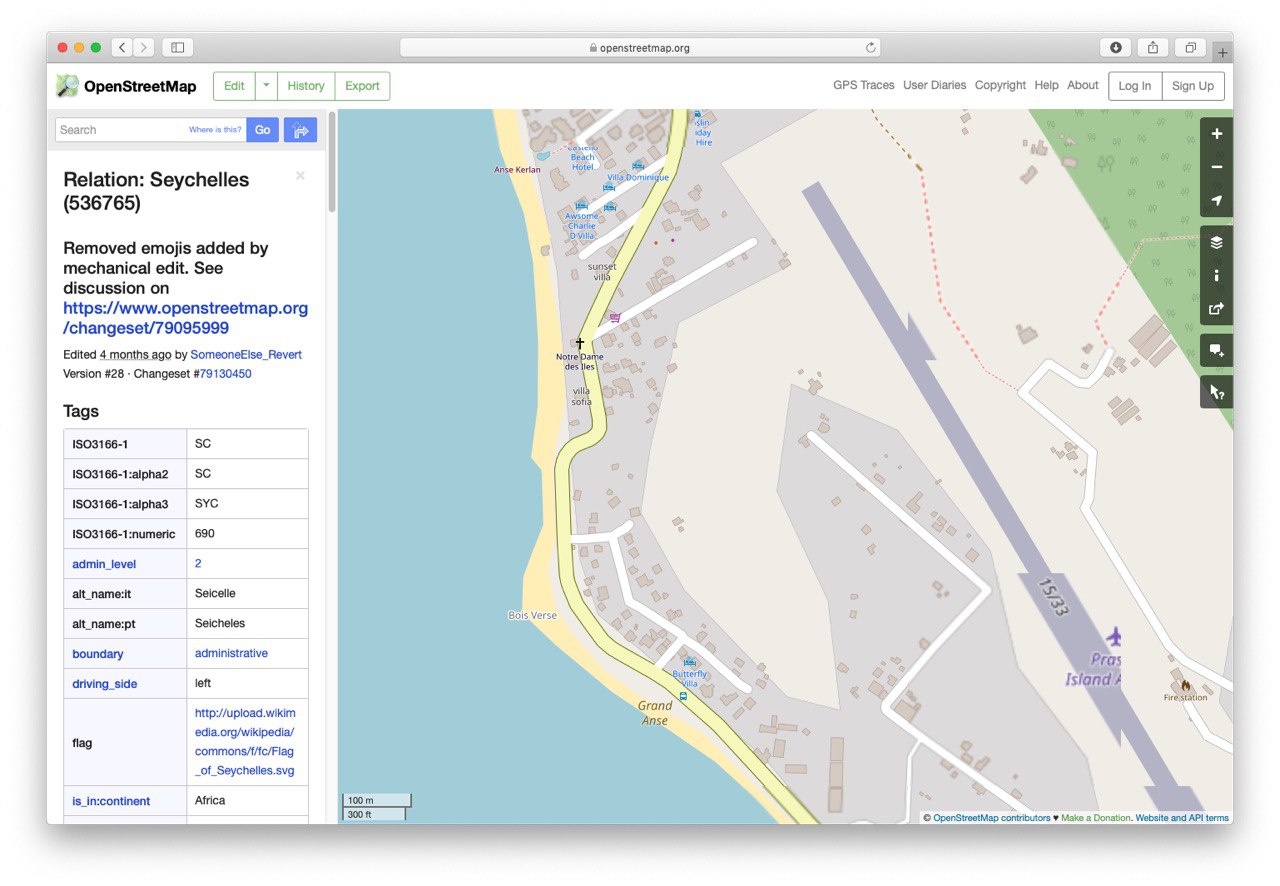
Task: Go forward with Safari's forward arrow
Action: pyautogui.click(x=144, y=47)
